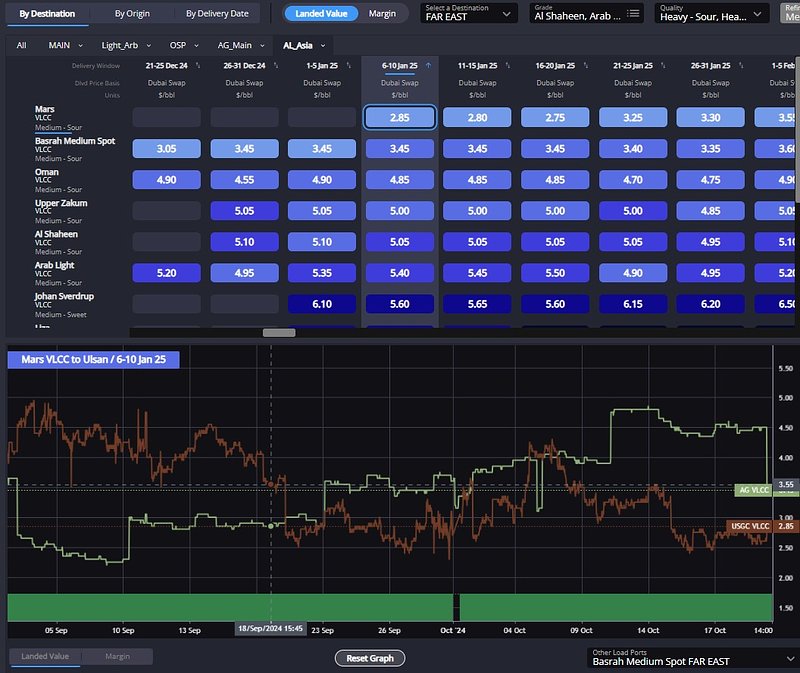Open the list icon in the Grade selector
This screenshot has height=673, width=800.
633,14
